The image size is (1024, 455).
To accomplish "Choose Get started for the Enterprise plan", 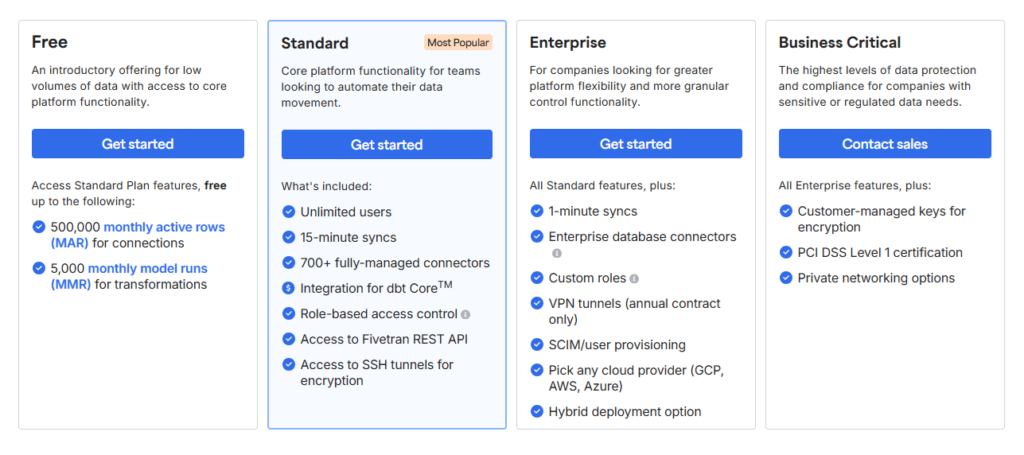I will coord(636,144).
